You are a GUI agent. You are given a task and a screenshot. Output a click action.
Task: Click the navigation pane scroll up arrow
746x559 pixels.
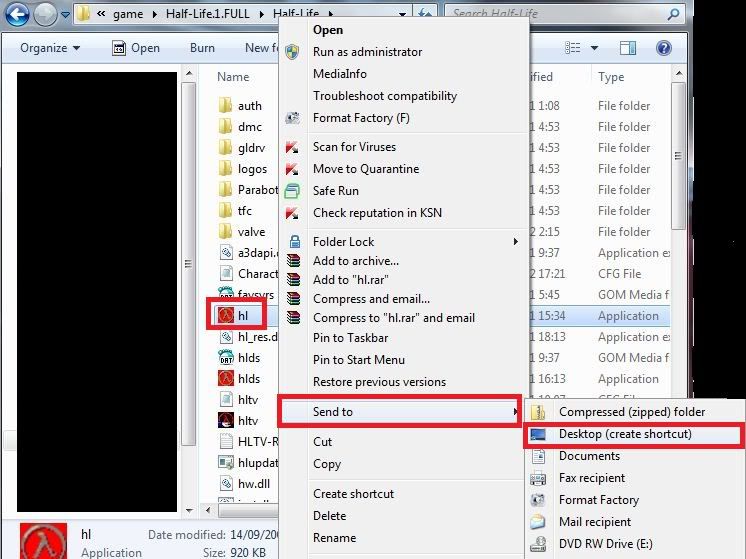189,73
